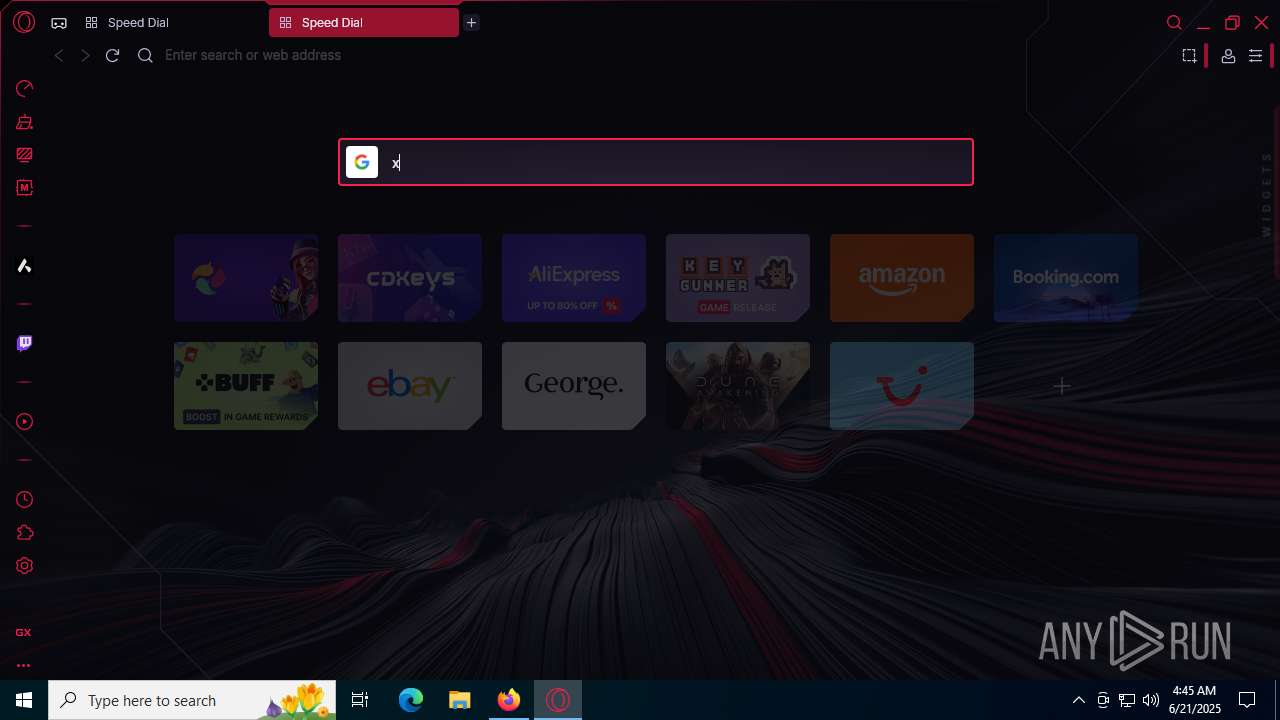1280x720 pixels.
Task: Open the TUI speed dial tile
Action: pyautogui.click(x=902, y=386)
